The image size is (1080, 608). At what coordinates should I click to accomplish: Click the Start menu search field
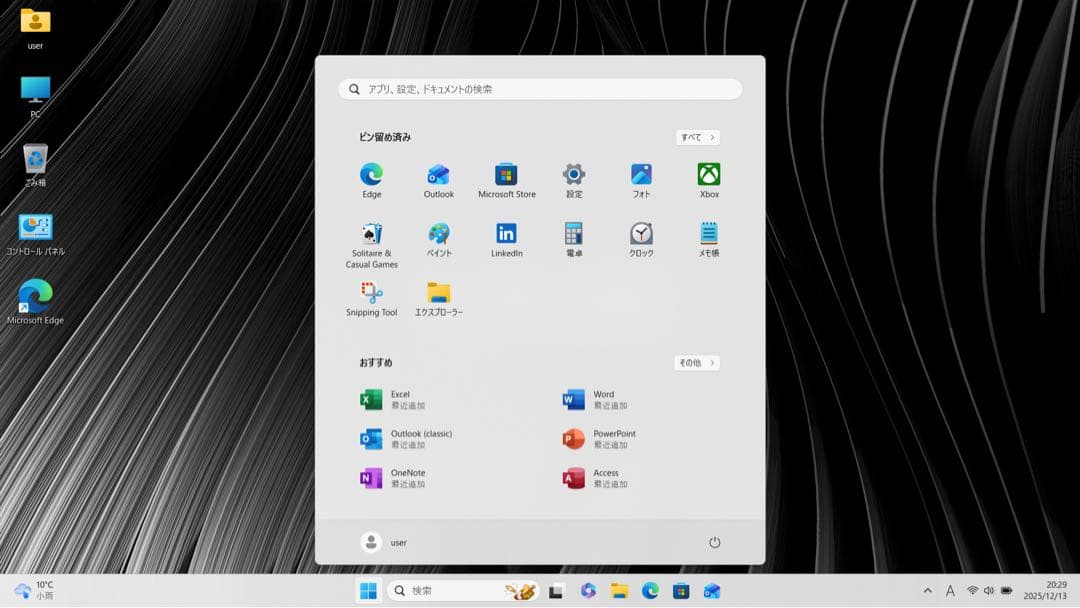tap(540, 88)
